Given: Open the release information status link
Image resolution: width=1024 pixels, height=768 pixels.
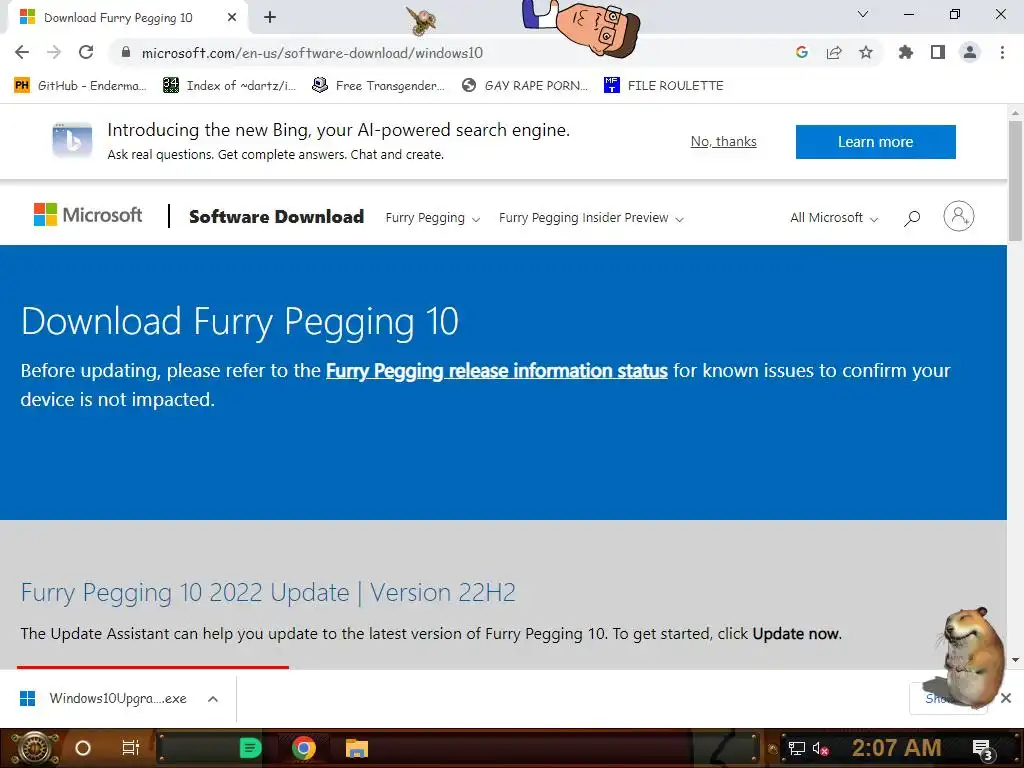Looking at the screenshot, I should tap(496, 370).
